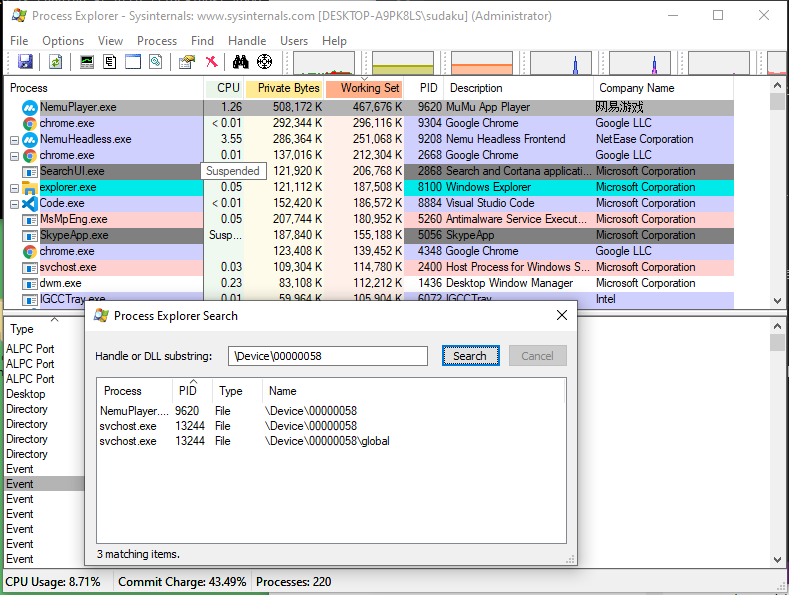
Task: Sort search results by Type column
Action: [237, 391]
